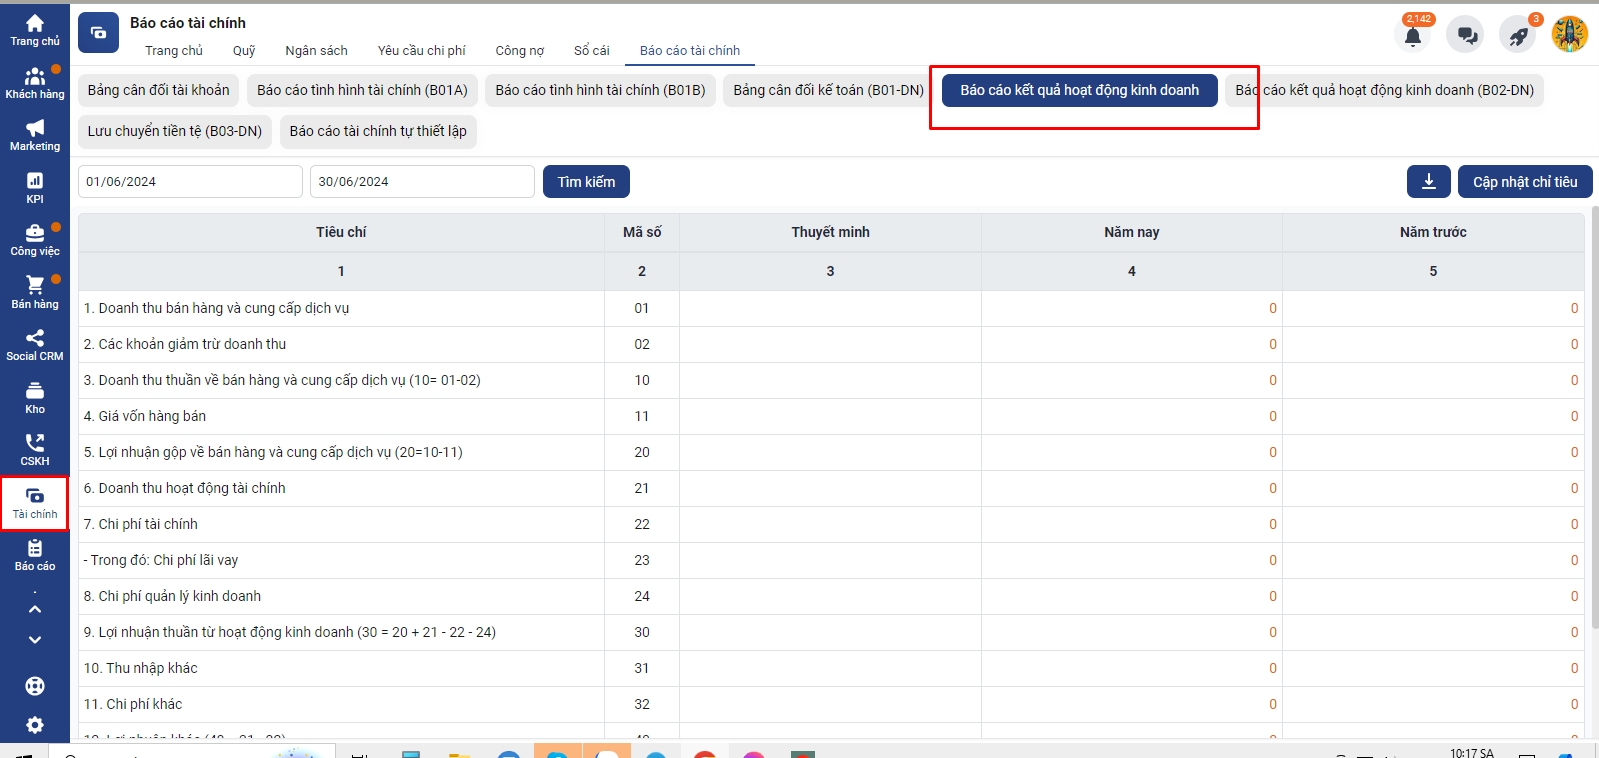Click the Cập nhật chỉ tiêu button
The width and height of the screenshot is (1599, 758).
pyautogui.click(x=1524, y=182)
